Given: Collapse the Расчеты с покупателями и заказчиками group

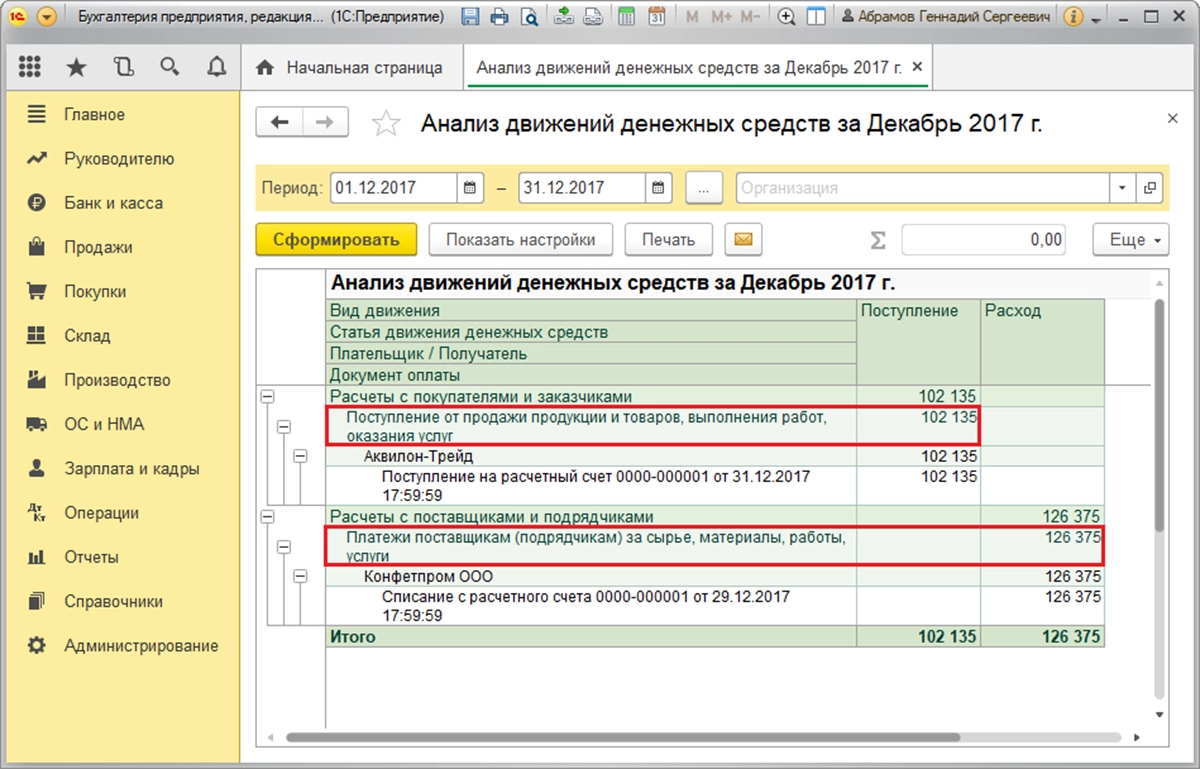Looking at the screenshot, I should point(267,396).
